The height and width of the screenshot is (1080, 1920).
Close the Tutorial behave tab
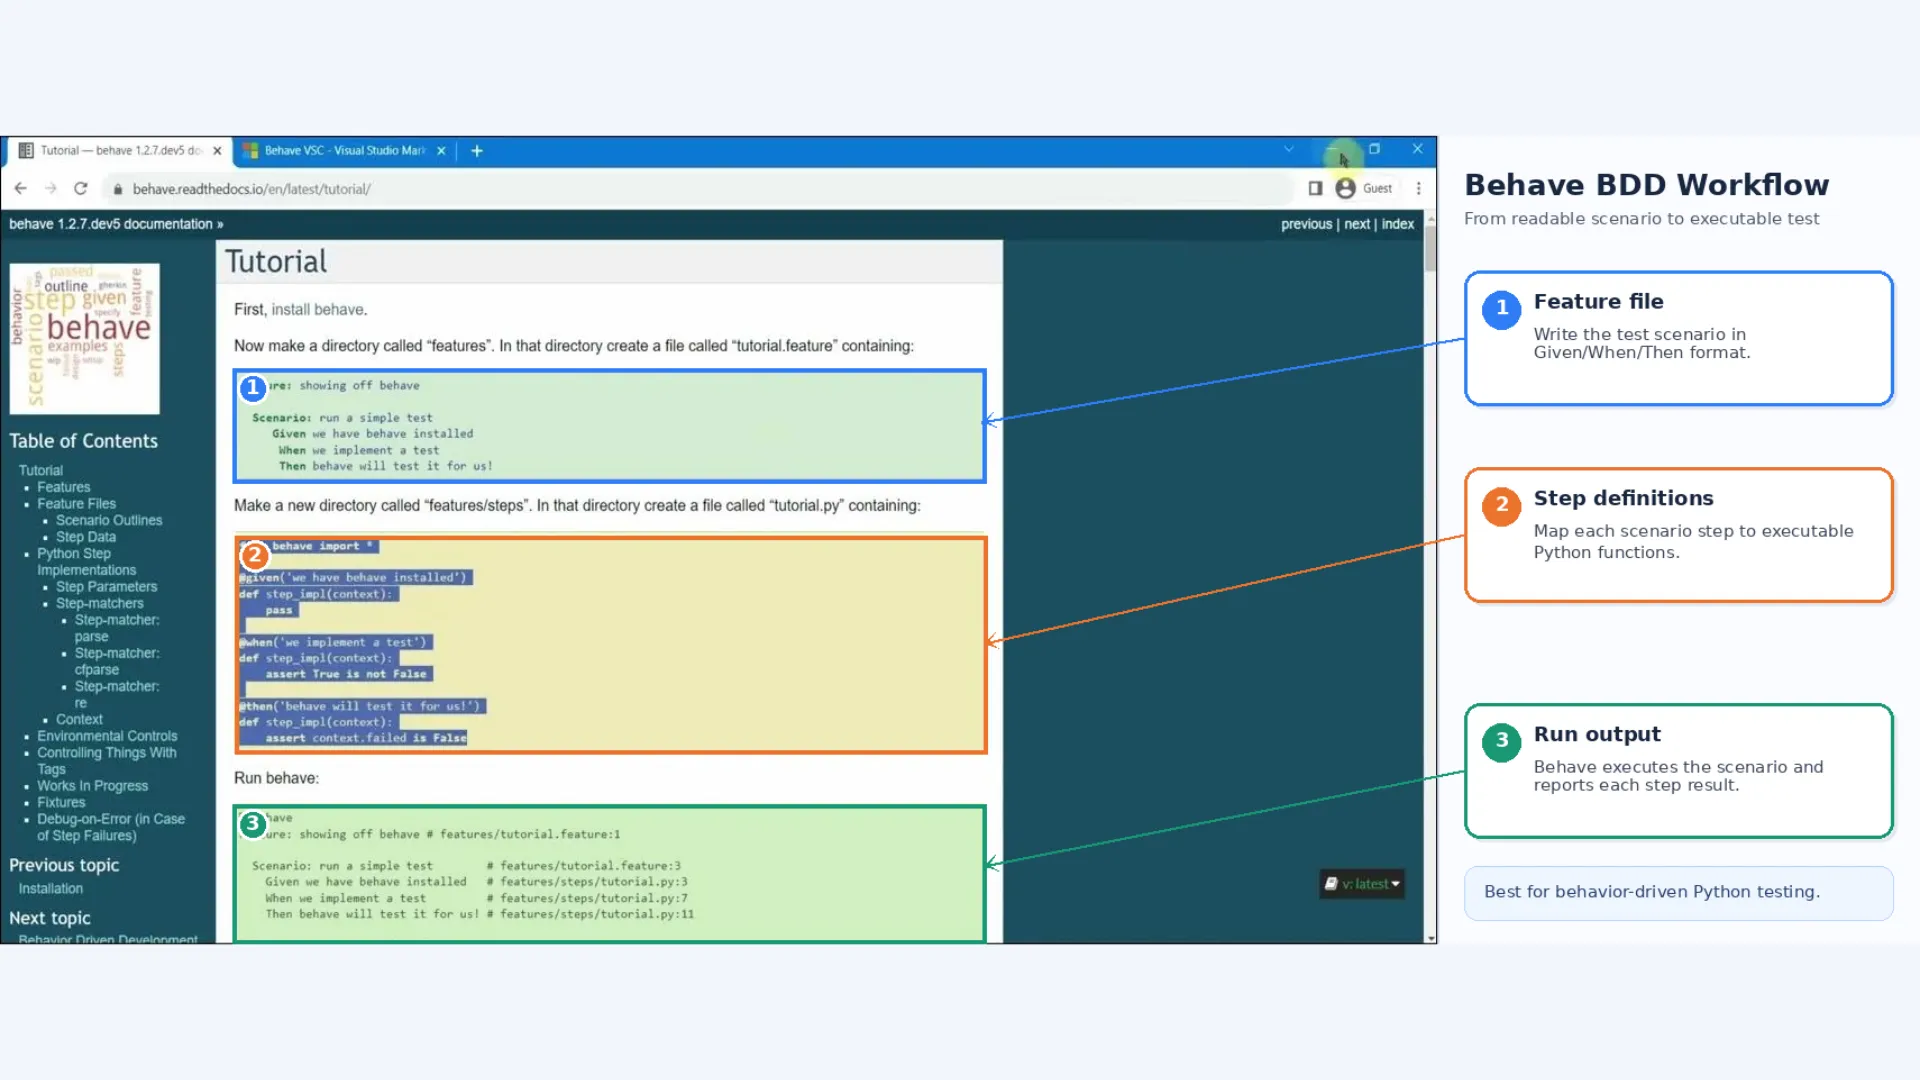coord(217,151)
